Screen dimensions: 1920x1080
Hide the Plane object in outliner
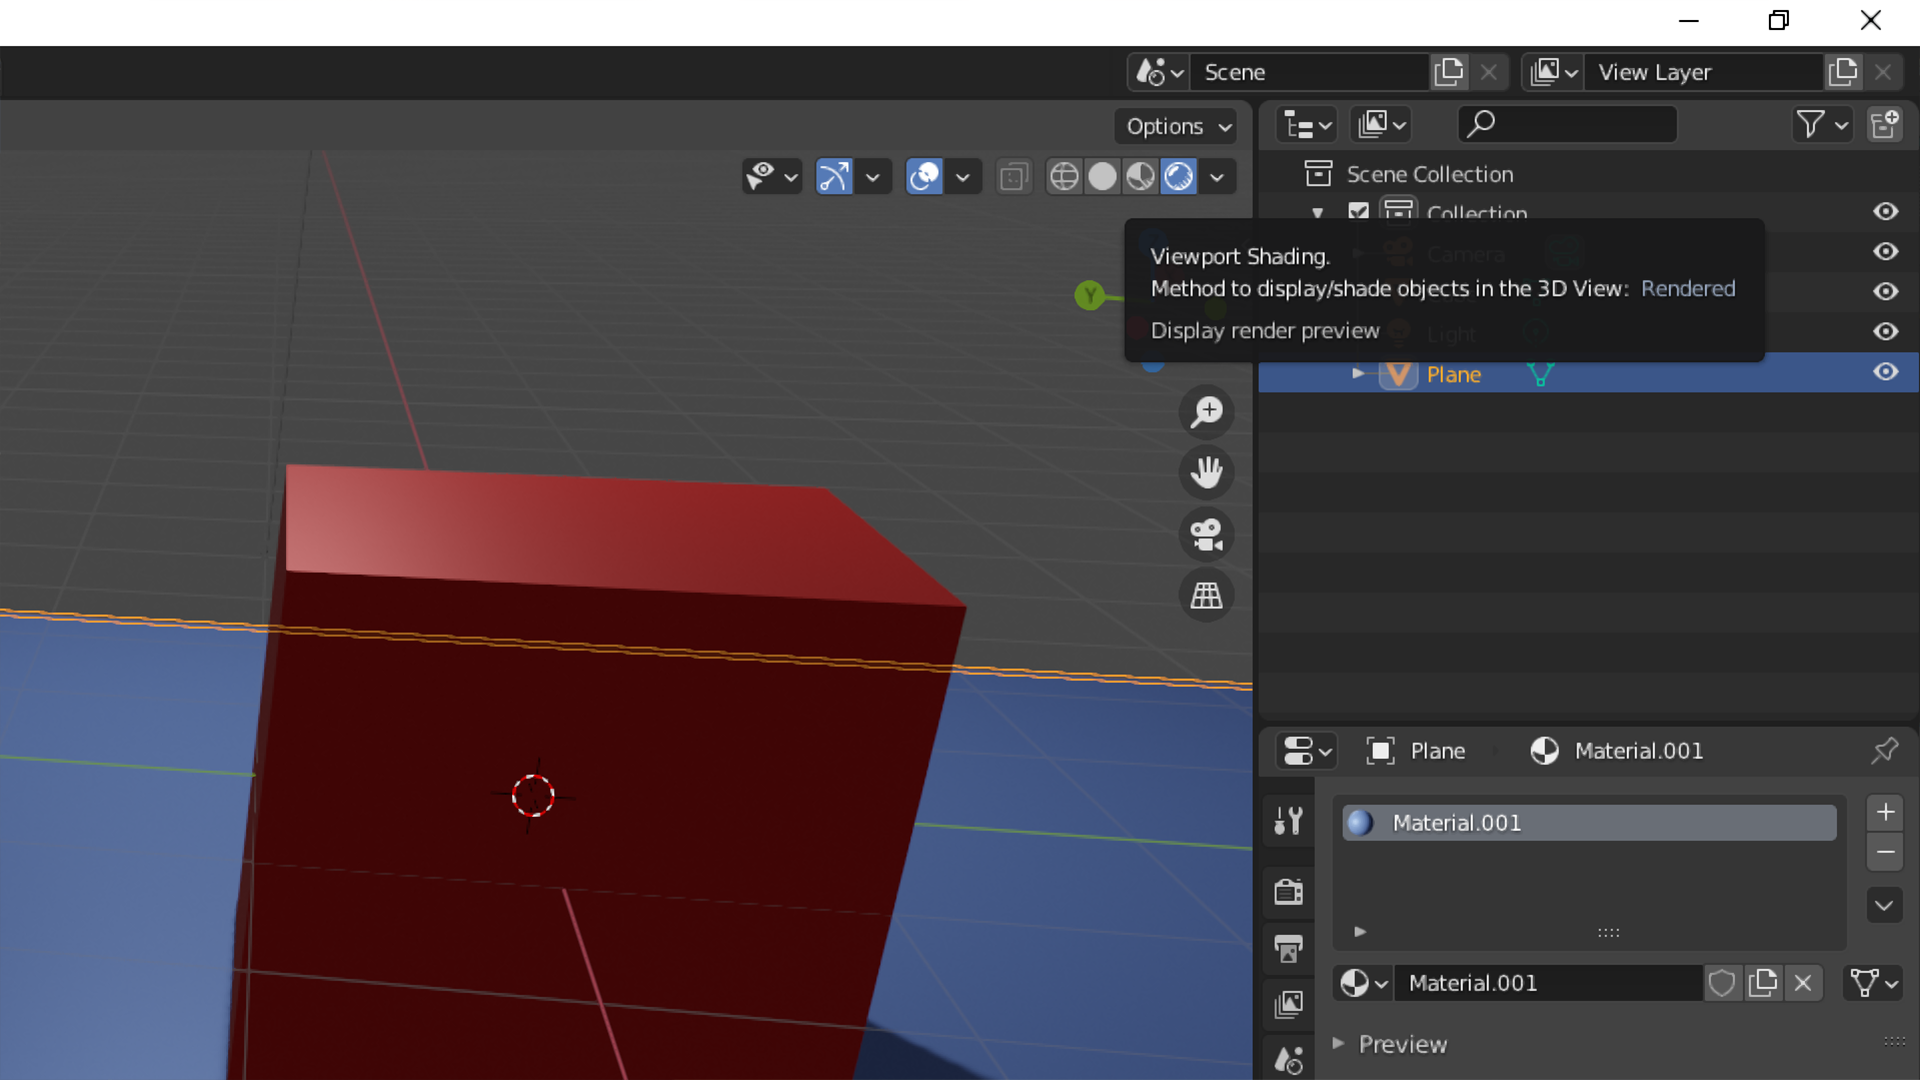[x=1885, y=372]
